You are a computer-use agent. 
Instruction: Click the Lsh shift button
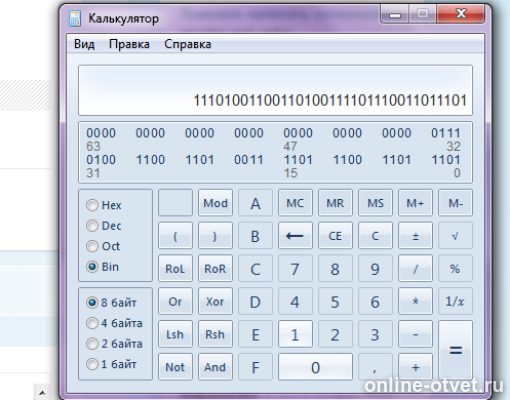point(175,334)
